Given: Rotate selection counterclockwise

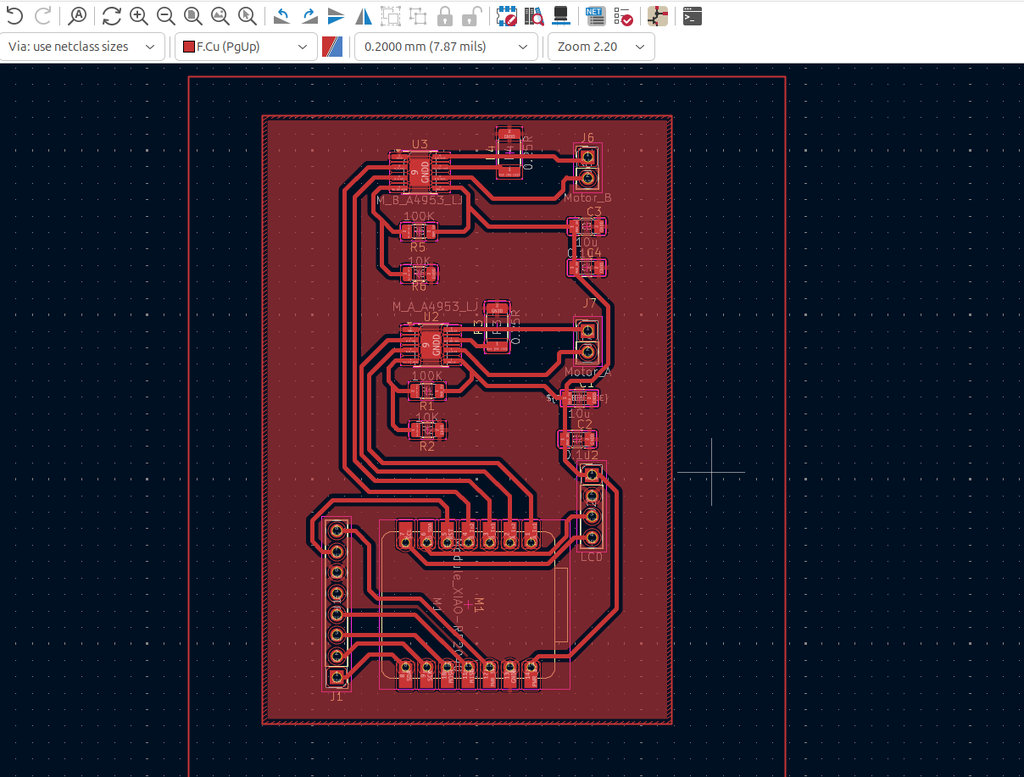Looking at the screenshot, I should 283,16.
